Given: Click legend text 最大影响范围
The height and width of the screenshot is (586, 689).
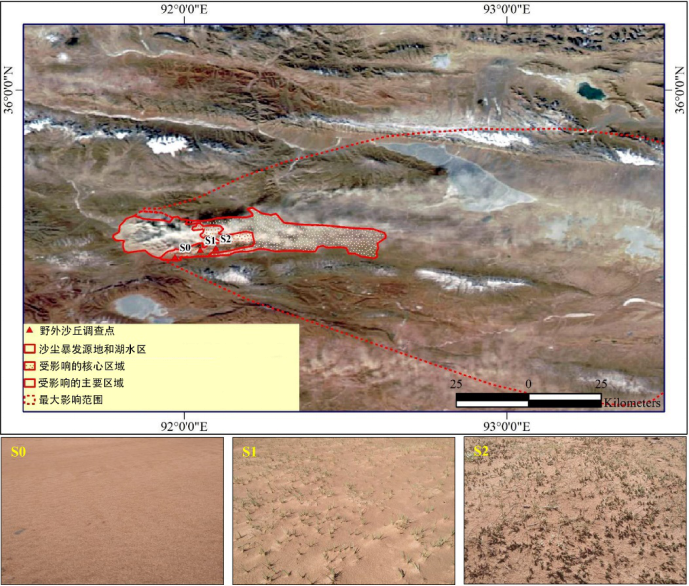Looking at the screenshot, I should point(71,400).
